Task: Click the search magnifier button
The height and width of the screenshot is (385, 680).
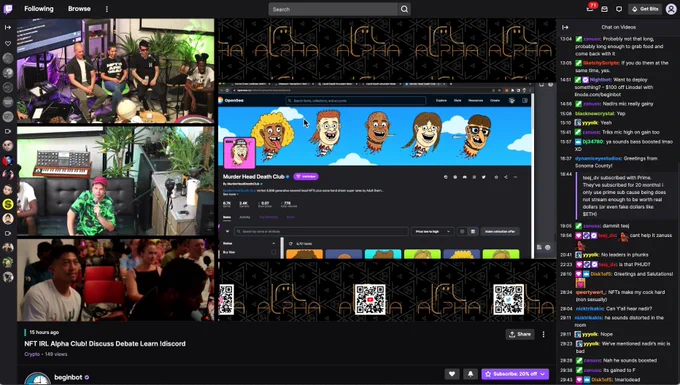Action: 404,9
